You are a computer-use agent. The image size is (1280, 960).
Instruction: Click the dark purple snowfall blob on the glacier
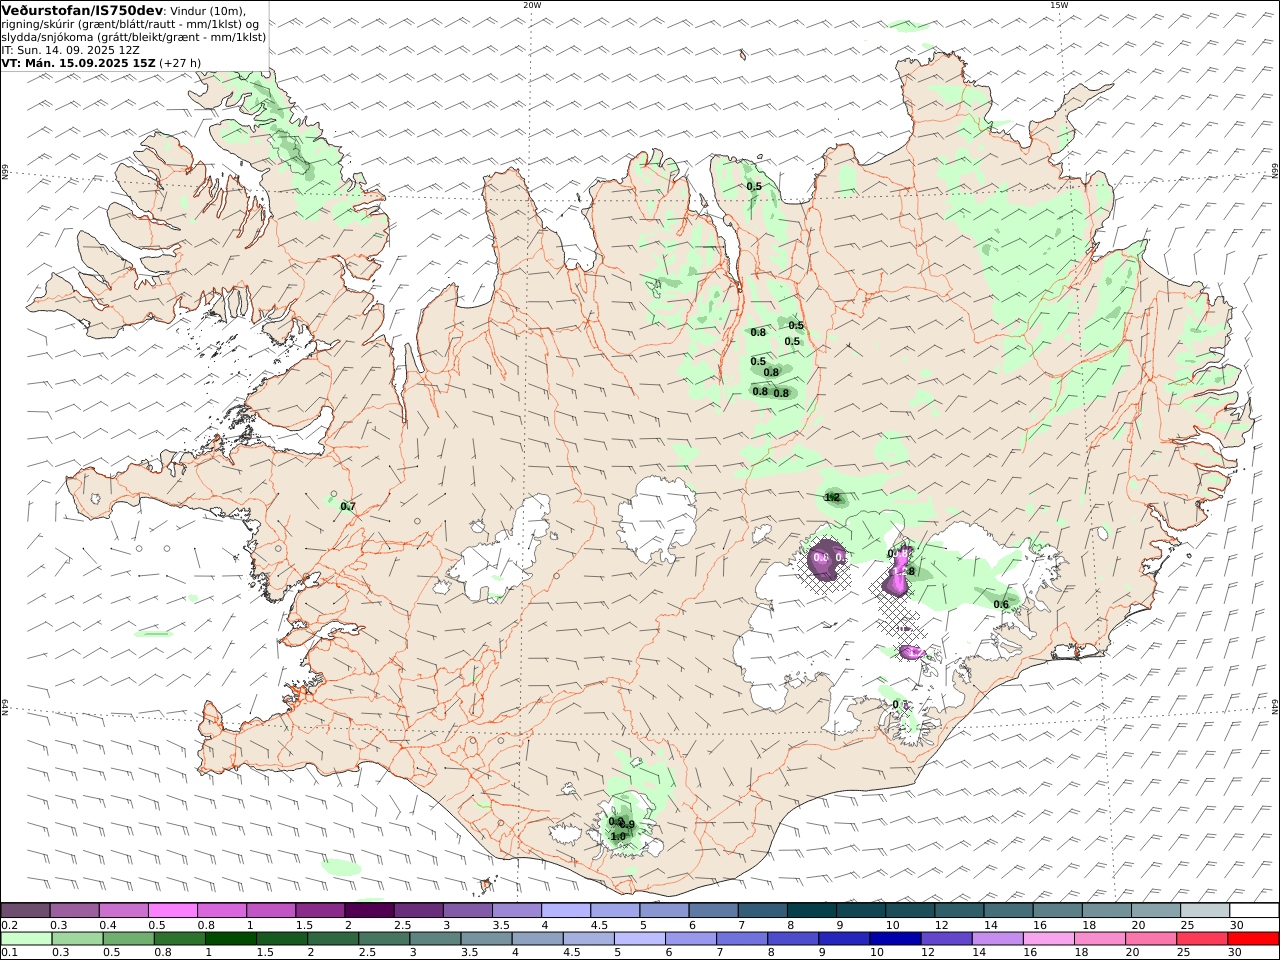[x=824, y=560]
